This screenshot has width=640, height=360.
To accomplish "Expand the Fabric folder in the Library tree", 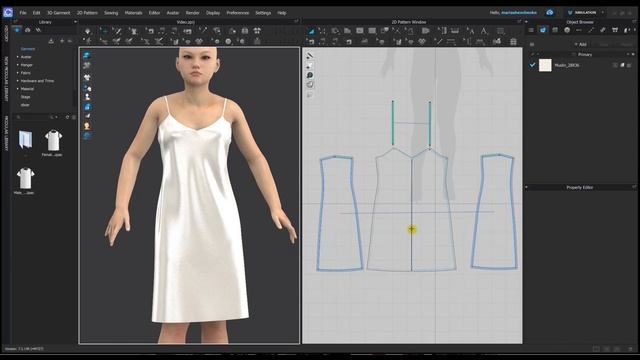I will (18, 73).
